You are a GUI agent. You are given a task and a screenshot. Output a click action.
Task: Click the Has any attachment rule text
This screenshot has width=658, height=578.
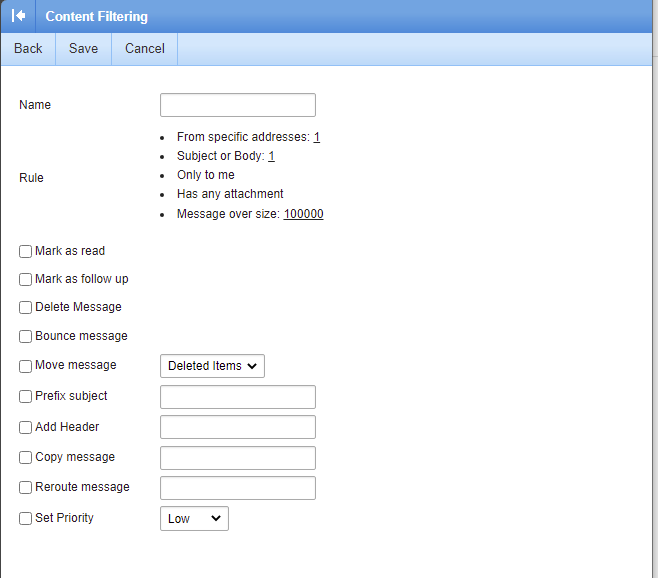(x=230, y=194)
